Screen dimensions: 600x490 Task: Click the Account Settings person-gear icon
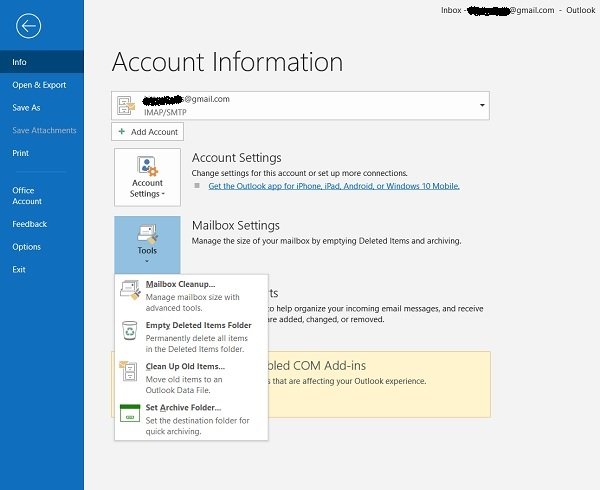pyautogui.click(x=147, y=166)
